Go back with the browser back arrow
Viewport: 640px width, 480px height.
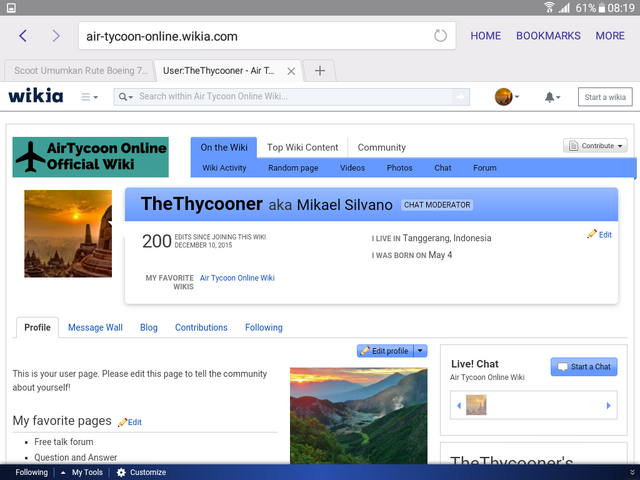click(23, 36)
